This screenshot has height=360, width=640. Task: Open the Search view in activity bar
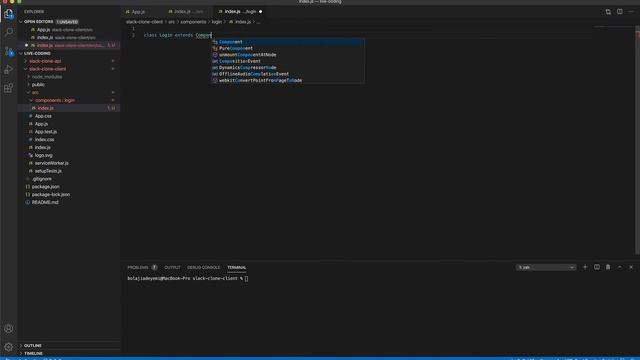coord(9,32)
